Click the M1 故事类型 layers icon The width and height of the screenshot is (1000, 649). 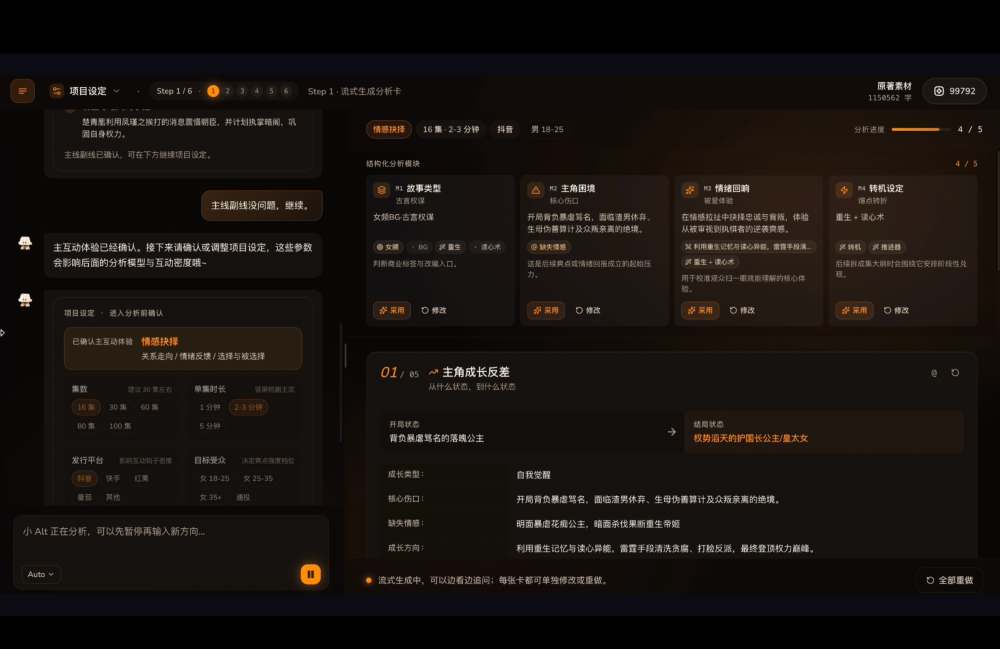381,190
